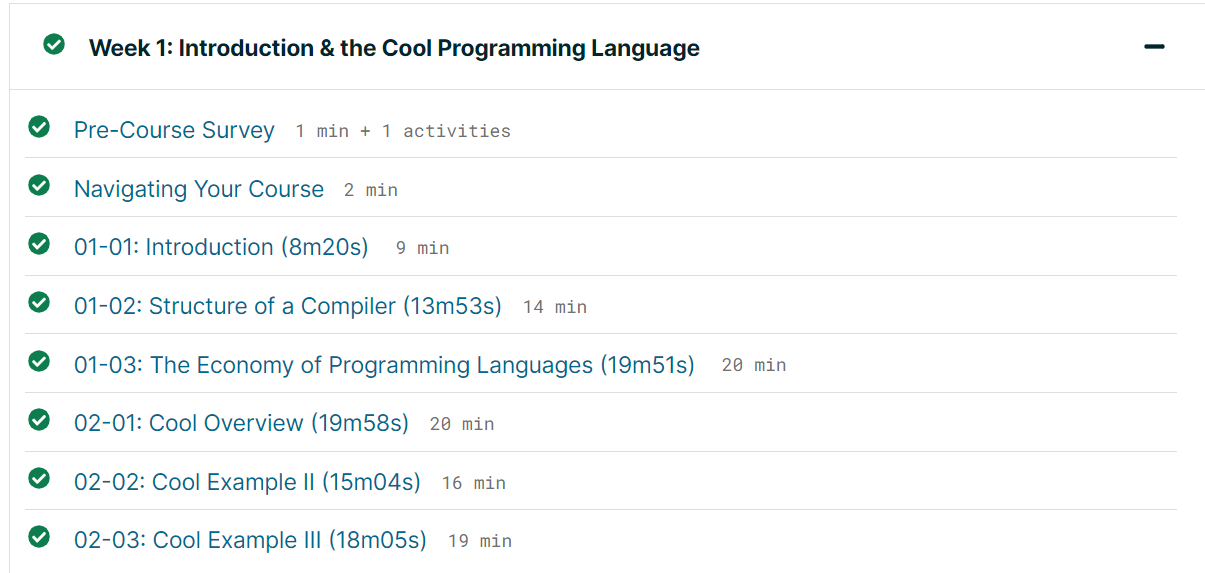This screenshot has height=573, width=1205.
Task: Click the Pre-Course Survey green checkmark
Action: tap(39, 127)
